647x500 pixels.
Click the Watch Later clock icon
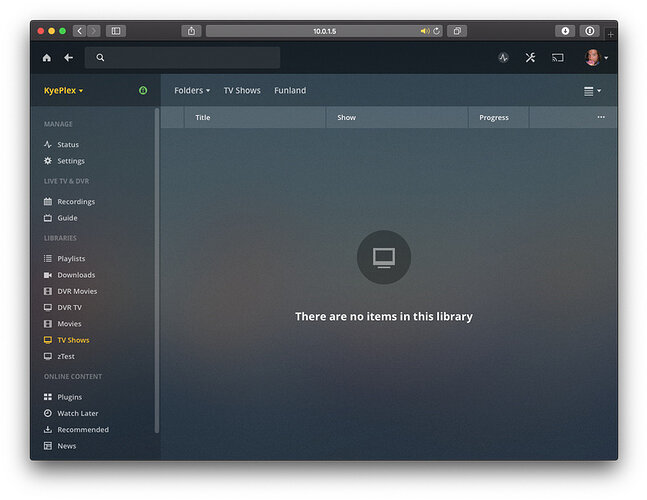[x=48, y=413]
